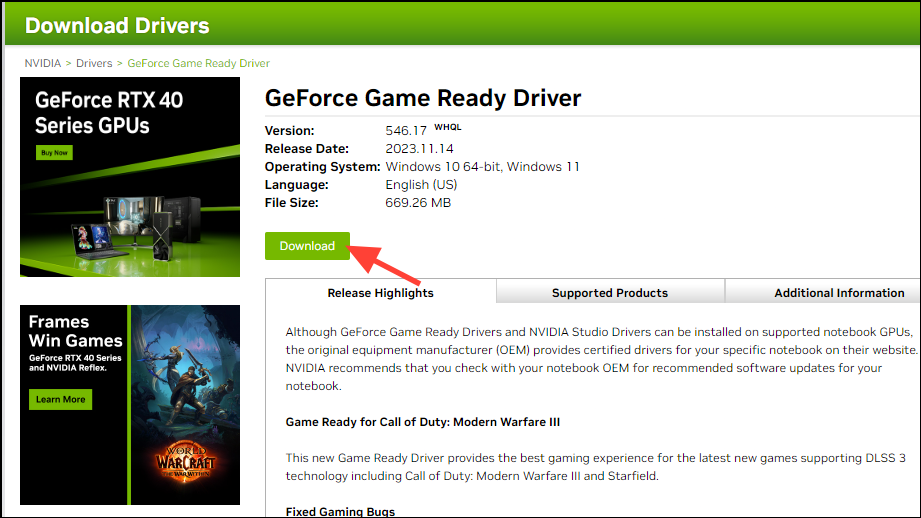Open the Additional Information tab

(839, 292)
